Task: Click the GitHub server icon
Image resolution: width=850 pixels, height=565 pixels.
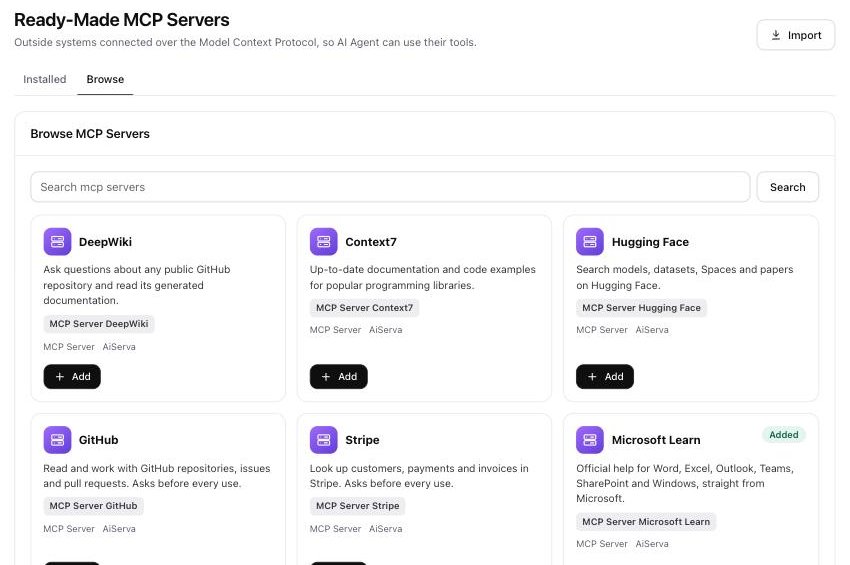Action: [x=57, y=440]
